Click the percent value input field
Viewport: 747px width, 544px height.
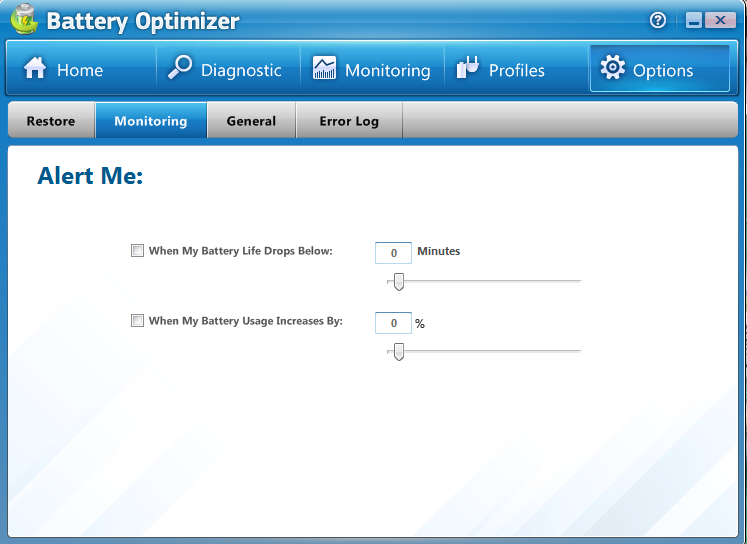click(x=394, y=323)
